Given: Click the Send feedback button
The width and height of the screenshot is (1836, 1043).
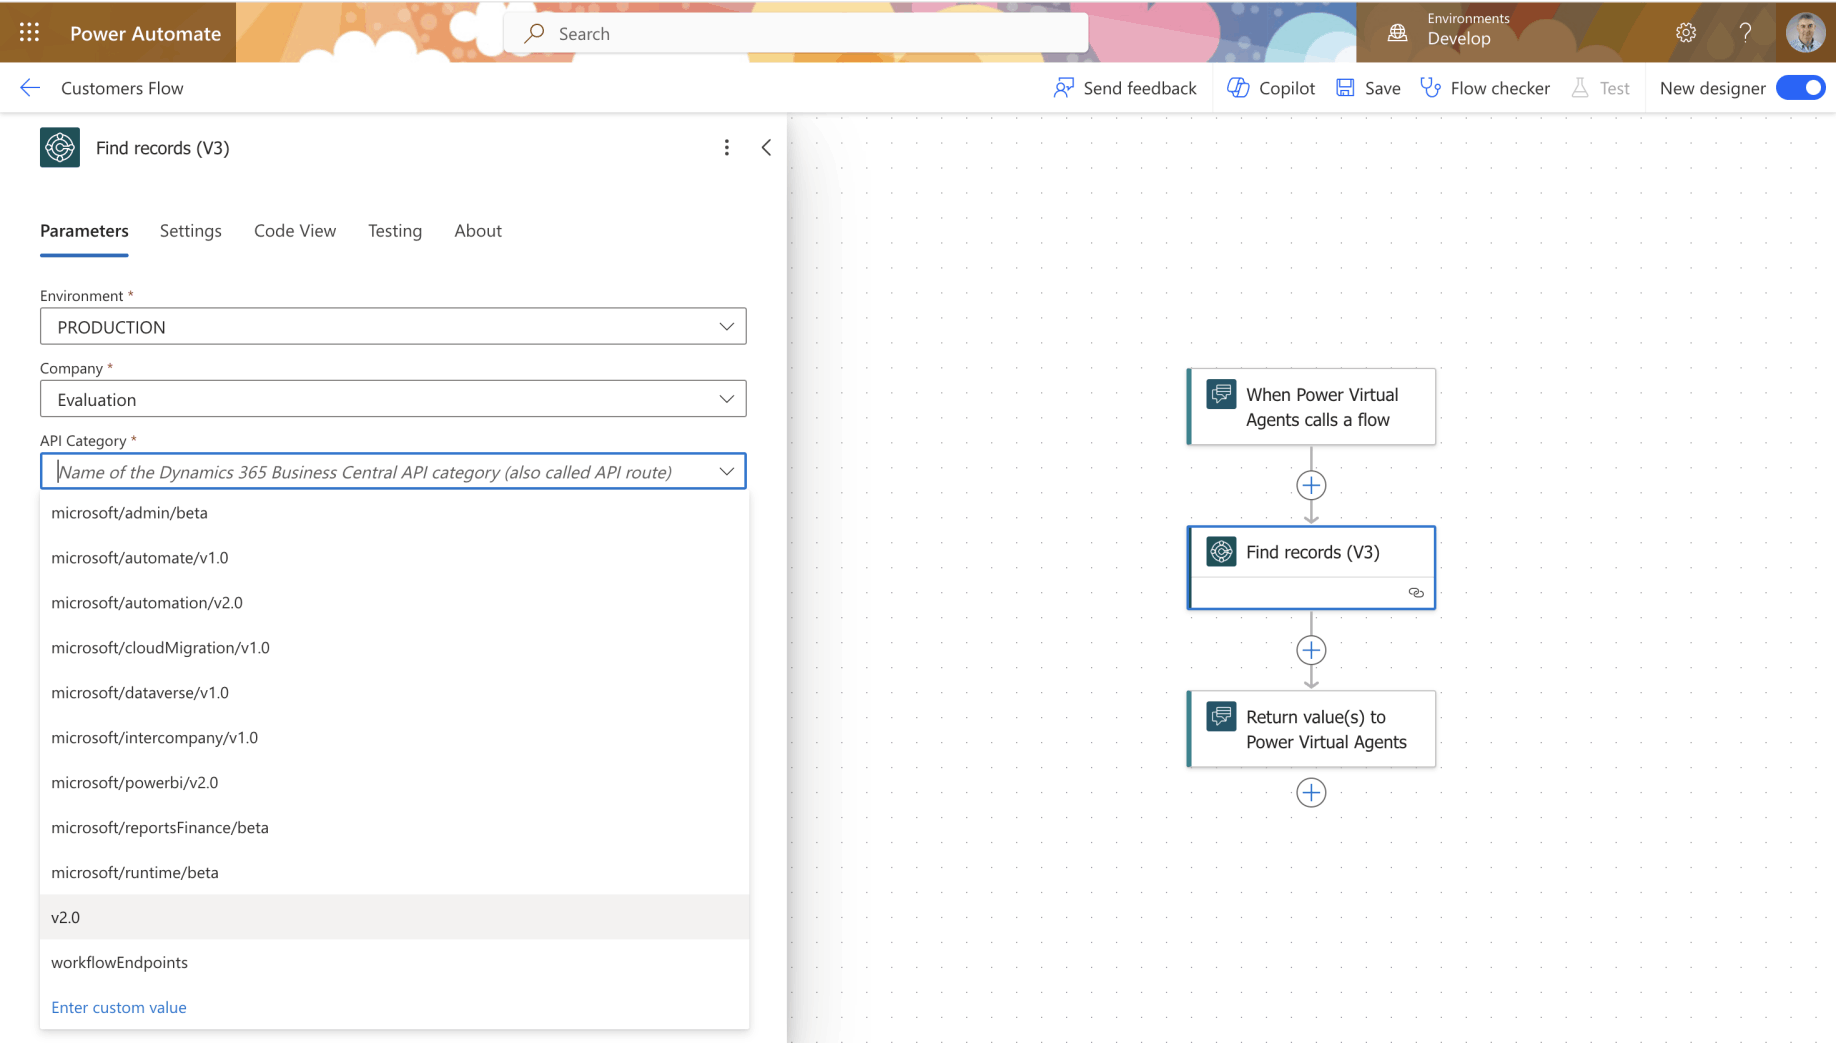Looking at the screenshot, I should coord(1125,88).
